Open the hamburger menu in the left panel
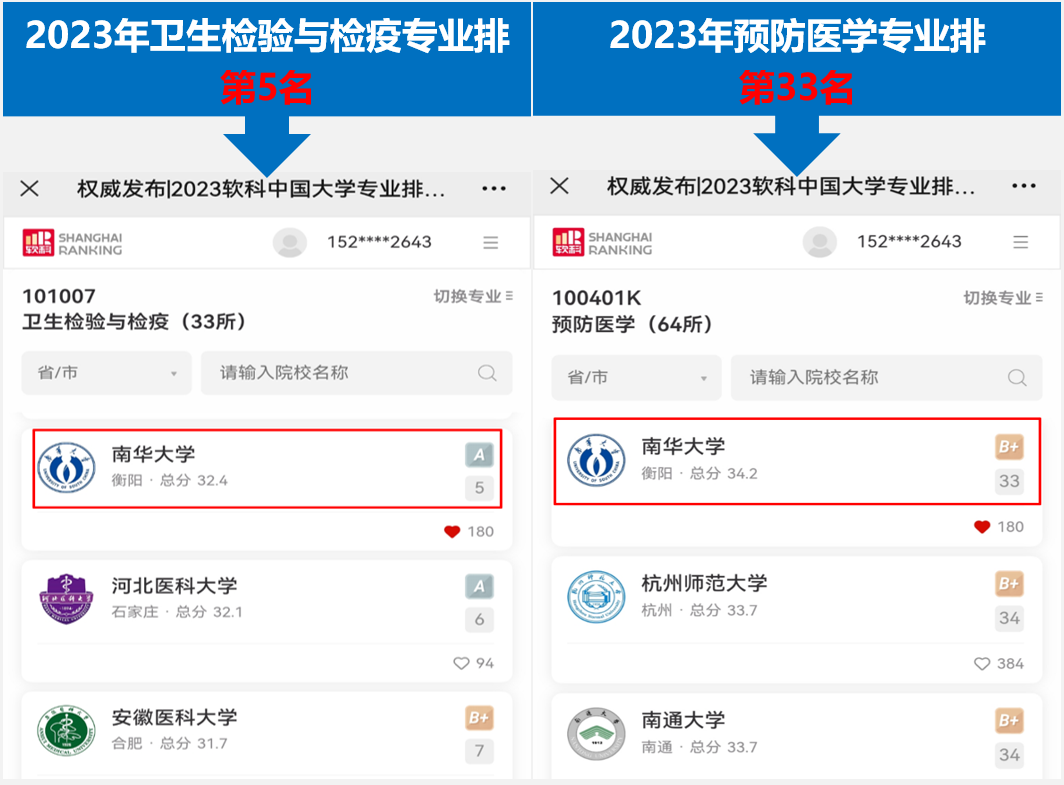 click(x=490, y=243)
